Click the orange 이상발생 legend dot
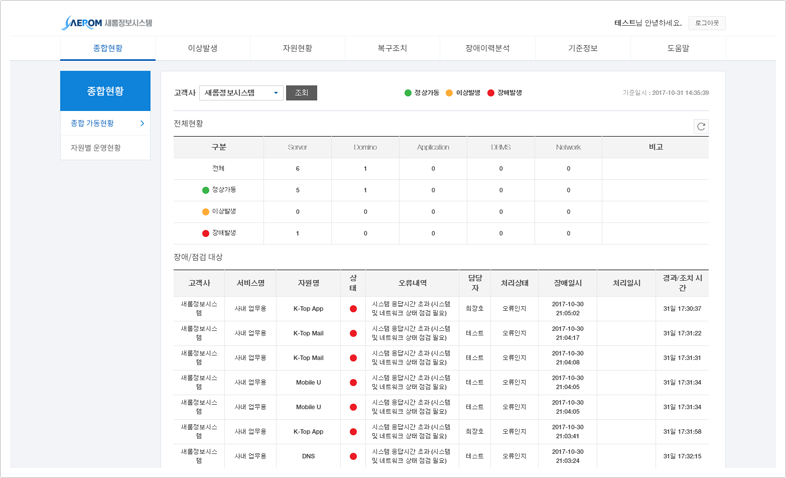This screenshot has height=478, width=786. point(450,93)
